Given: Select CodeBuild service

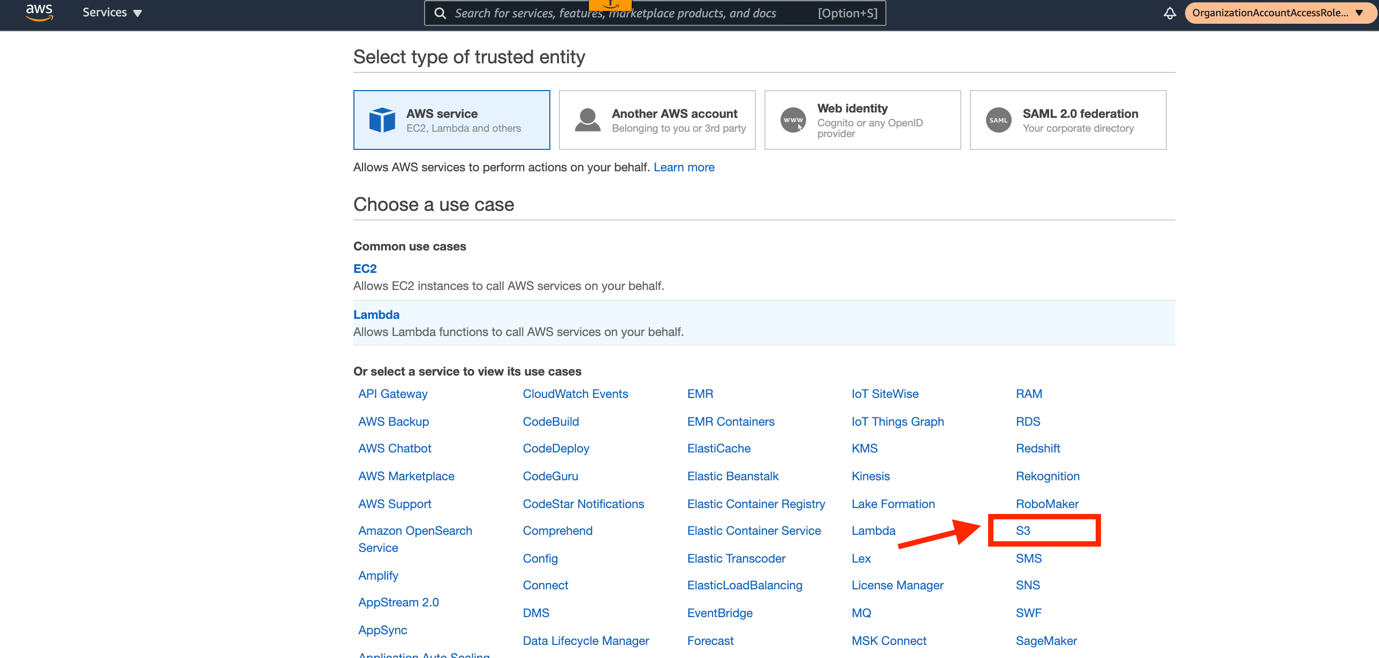Looking at the screenshot, I should click(x=551, y=422).
